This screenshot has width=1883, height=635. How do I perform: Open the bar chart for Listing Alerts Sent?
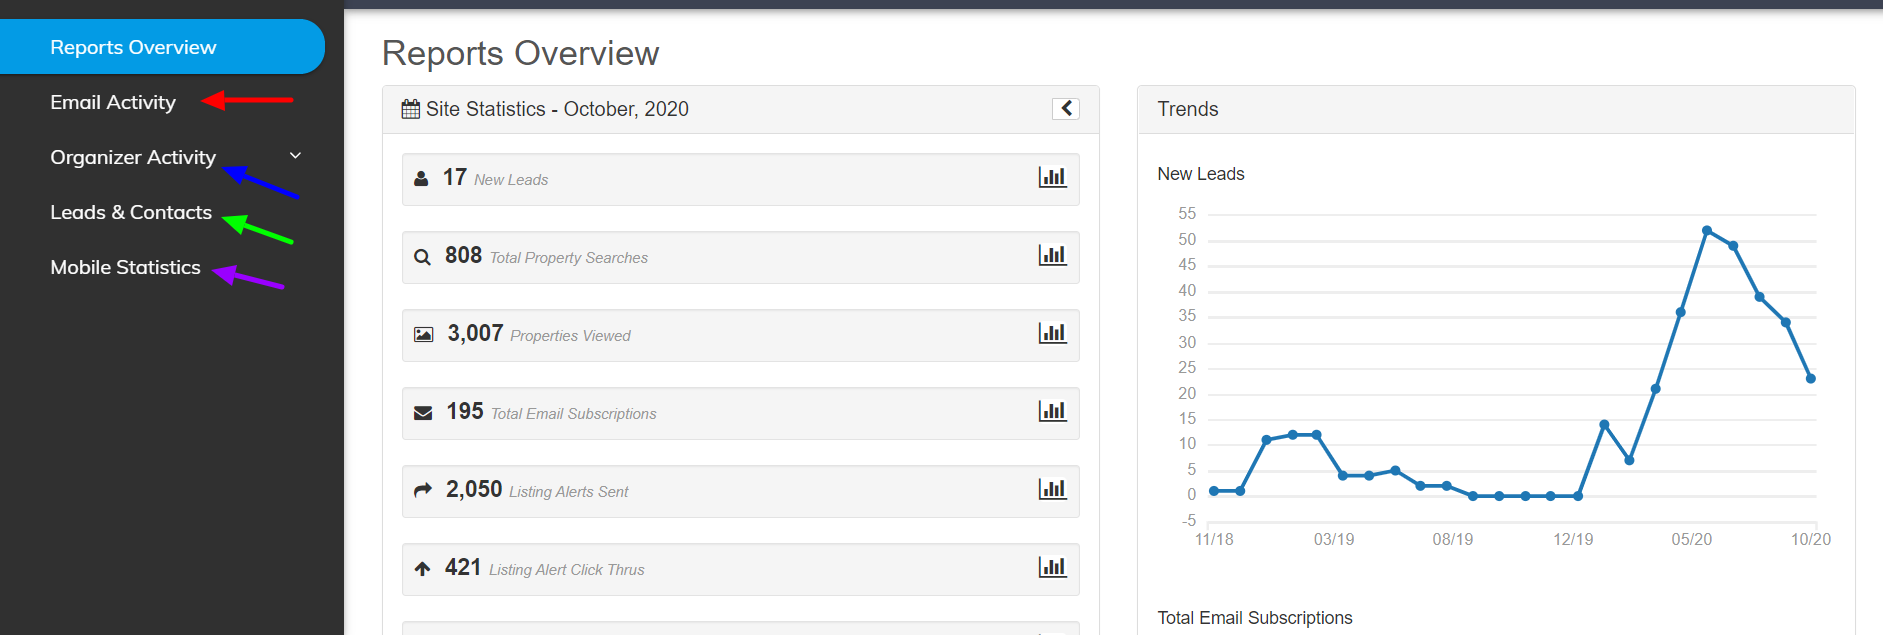point(1052,489)
